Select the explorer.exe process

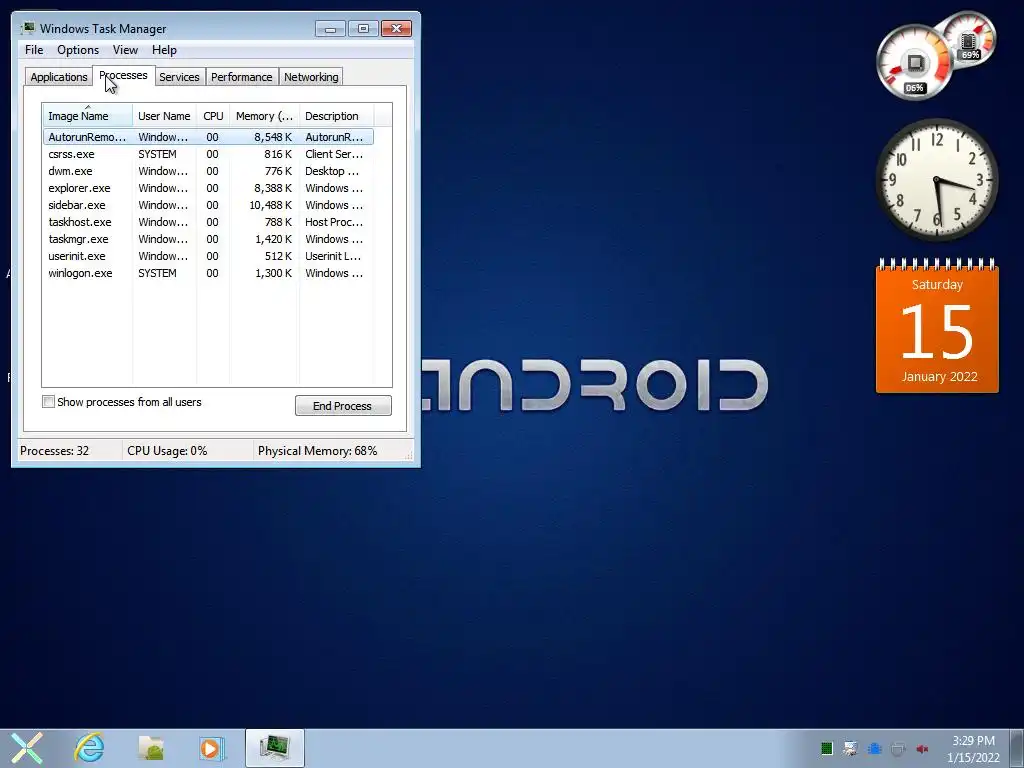[208, 188]
